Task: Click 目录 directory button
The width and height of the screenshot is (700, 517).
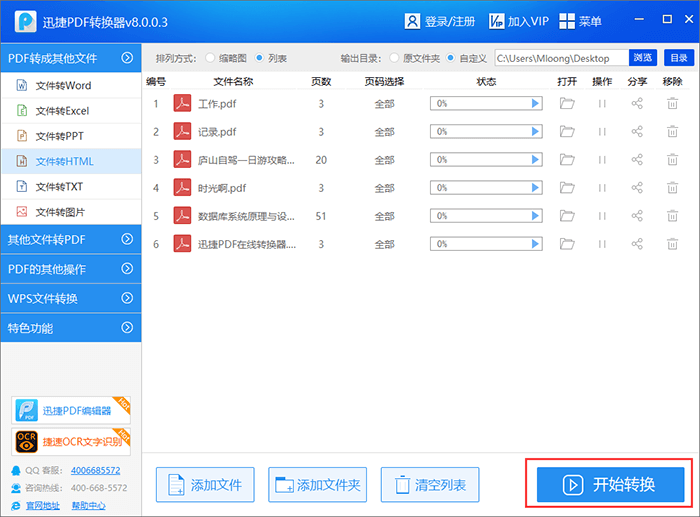Action: tap(679, 58)
